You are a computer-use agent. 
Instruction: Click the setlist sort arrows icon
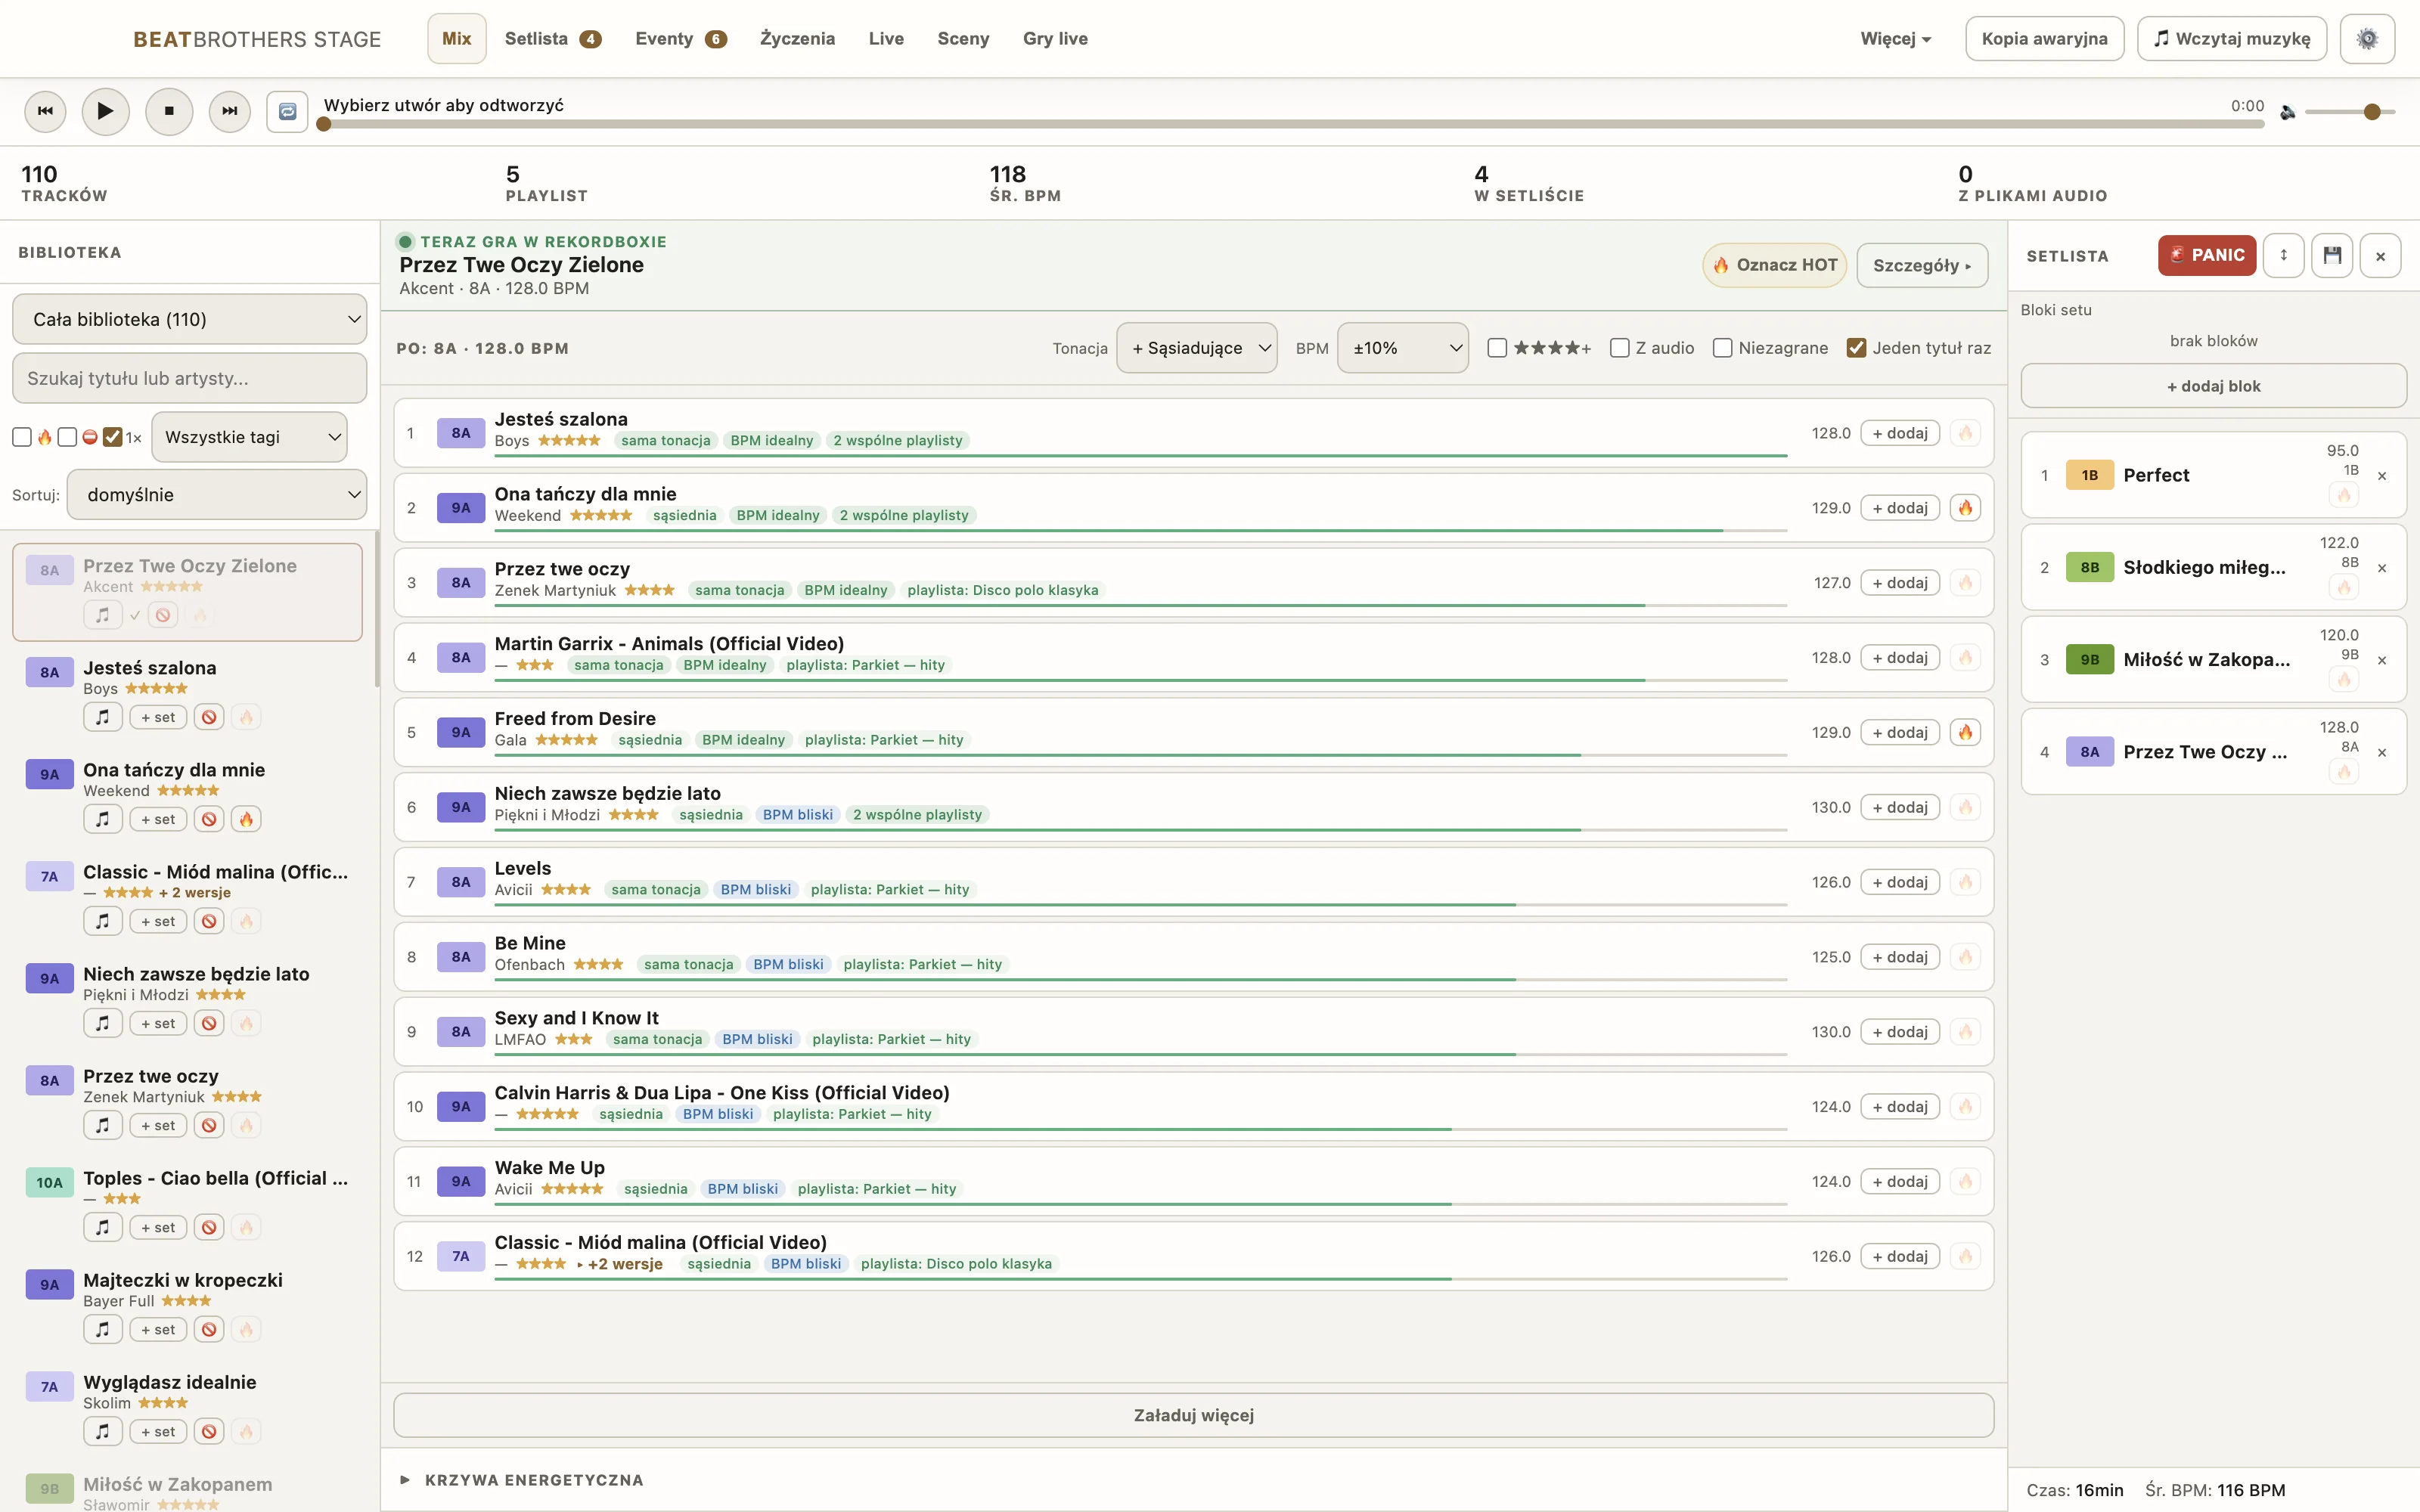tap(2283, 255)
